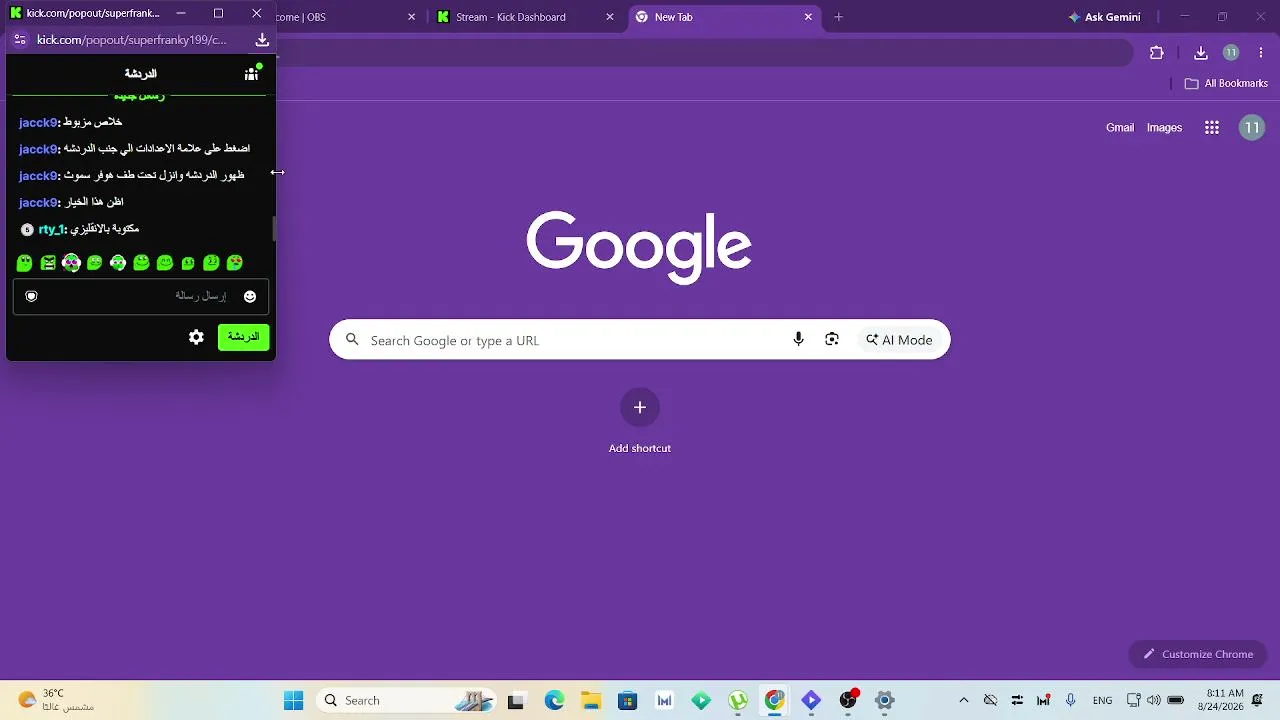Start voice search with microphone icon
Viewport: 1280px width, 720px height.
coord(798,340)
